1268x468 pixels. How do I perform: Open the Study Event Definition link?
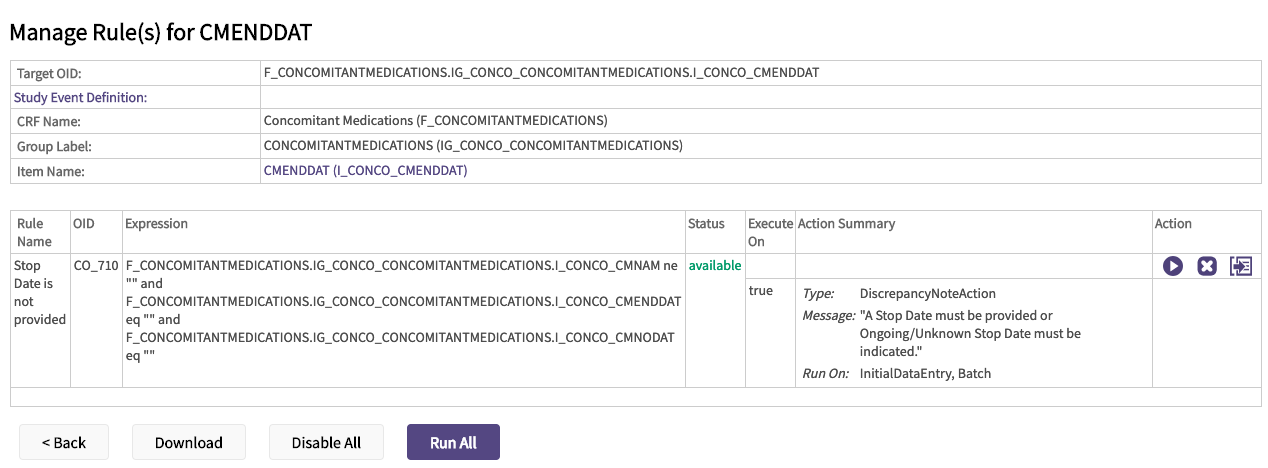pyautogui.click(x=80, y=97)
